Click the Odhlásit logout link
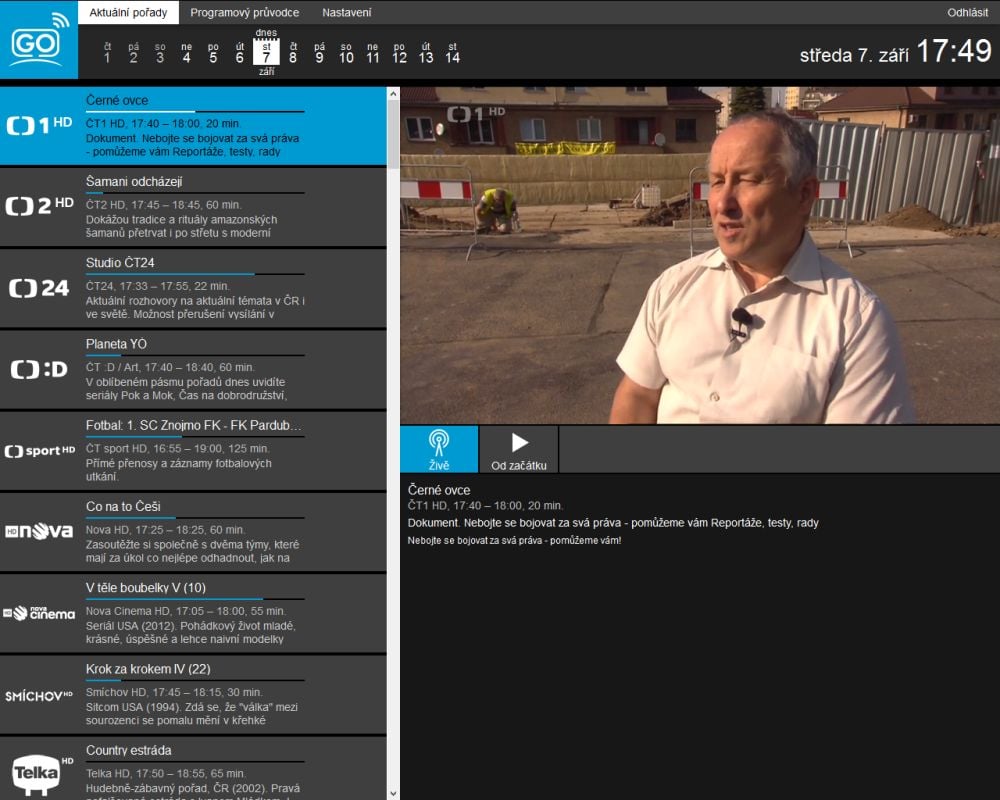This screenshot has width=1000, height=800. pos(967,13)
